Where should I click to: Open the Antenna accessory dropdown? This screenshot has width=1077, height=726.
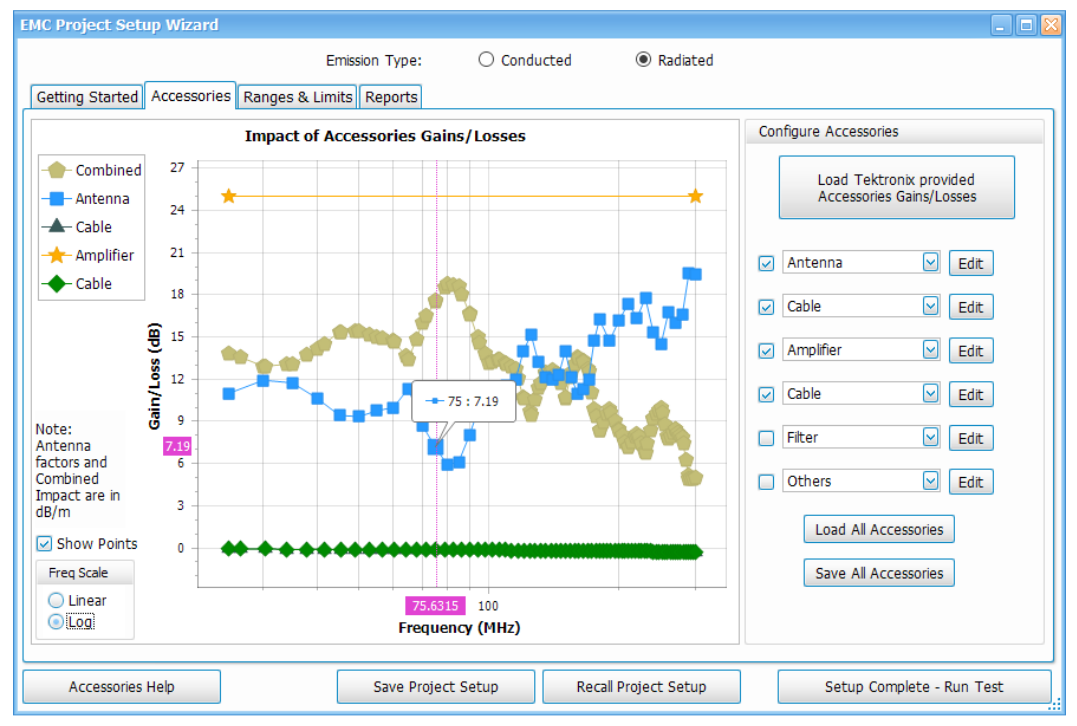[931, 262]
